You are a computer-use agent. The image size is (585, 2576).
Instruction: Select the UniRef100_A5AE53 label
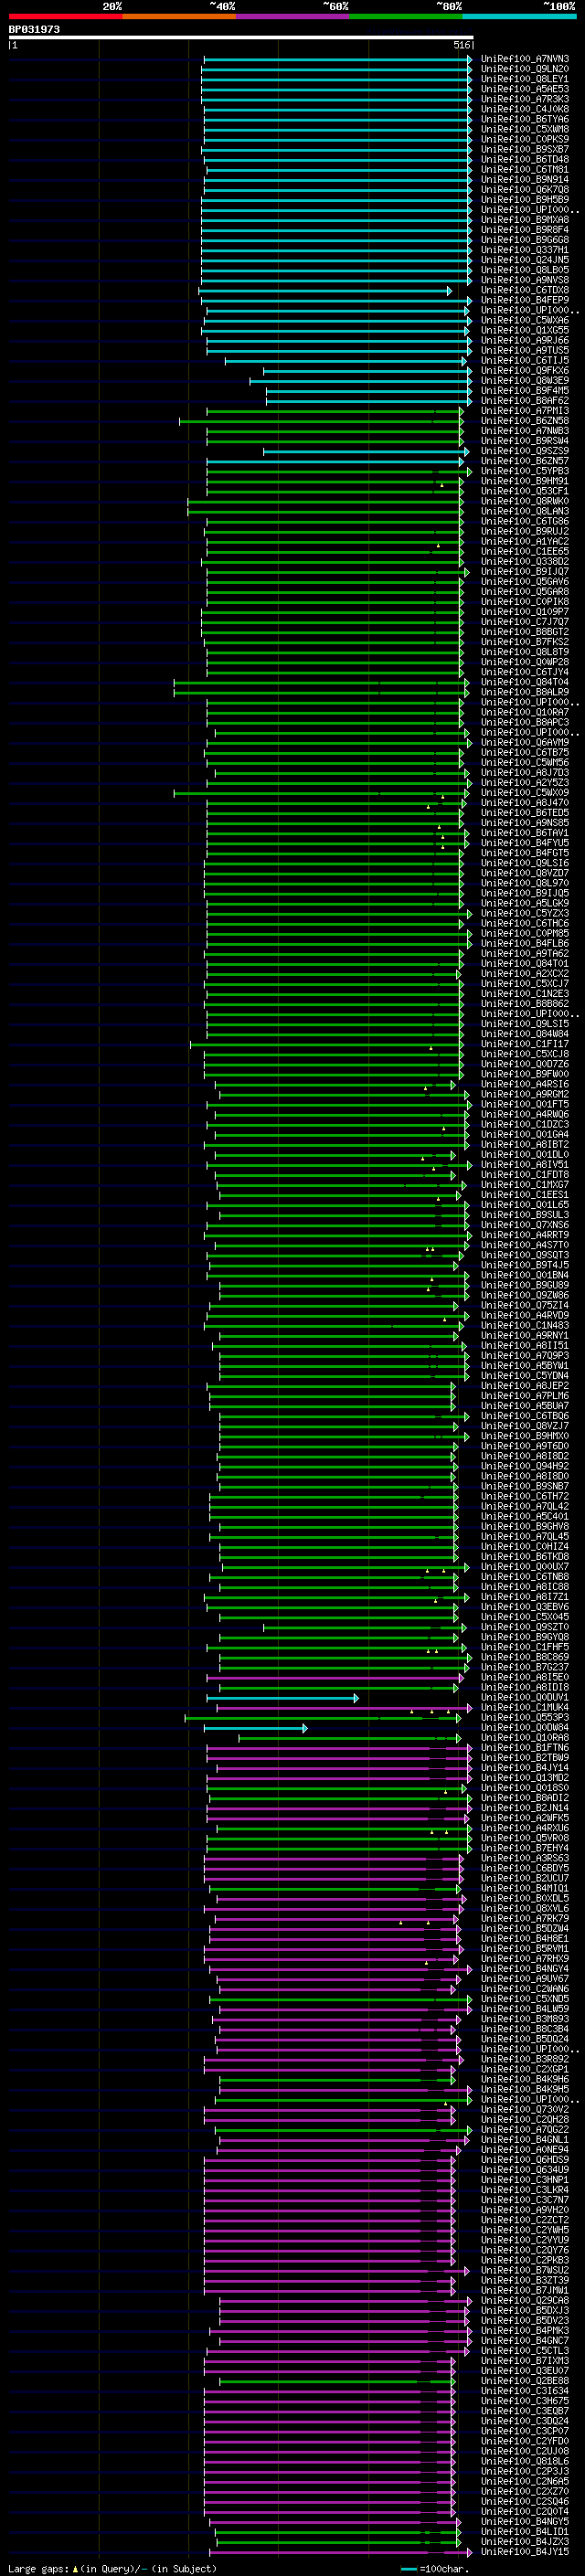coord(525,89)
